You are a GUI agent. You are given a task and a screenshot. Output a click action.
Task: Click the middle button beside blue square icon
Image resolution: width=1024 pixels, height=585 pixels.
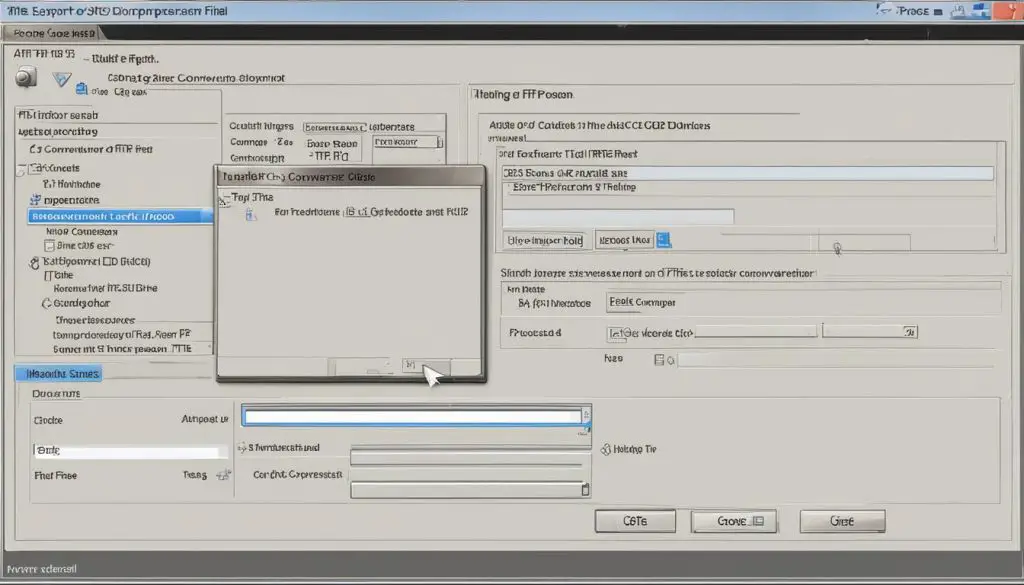click(624, 240)
